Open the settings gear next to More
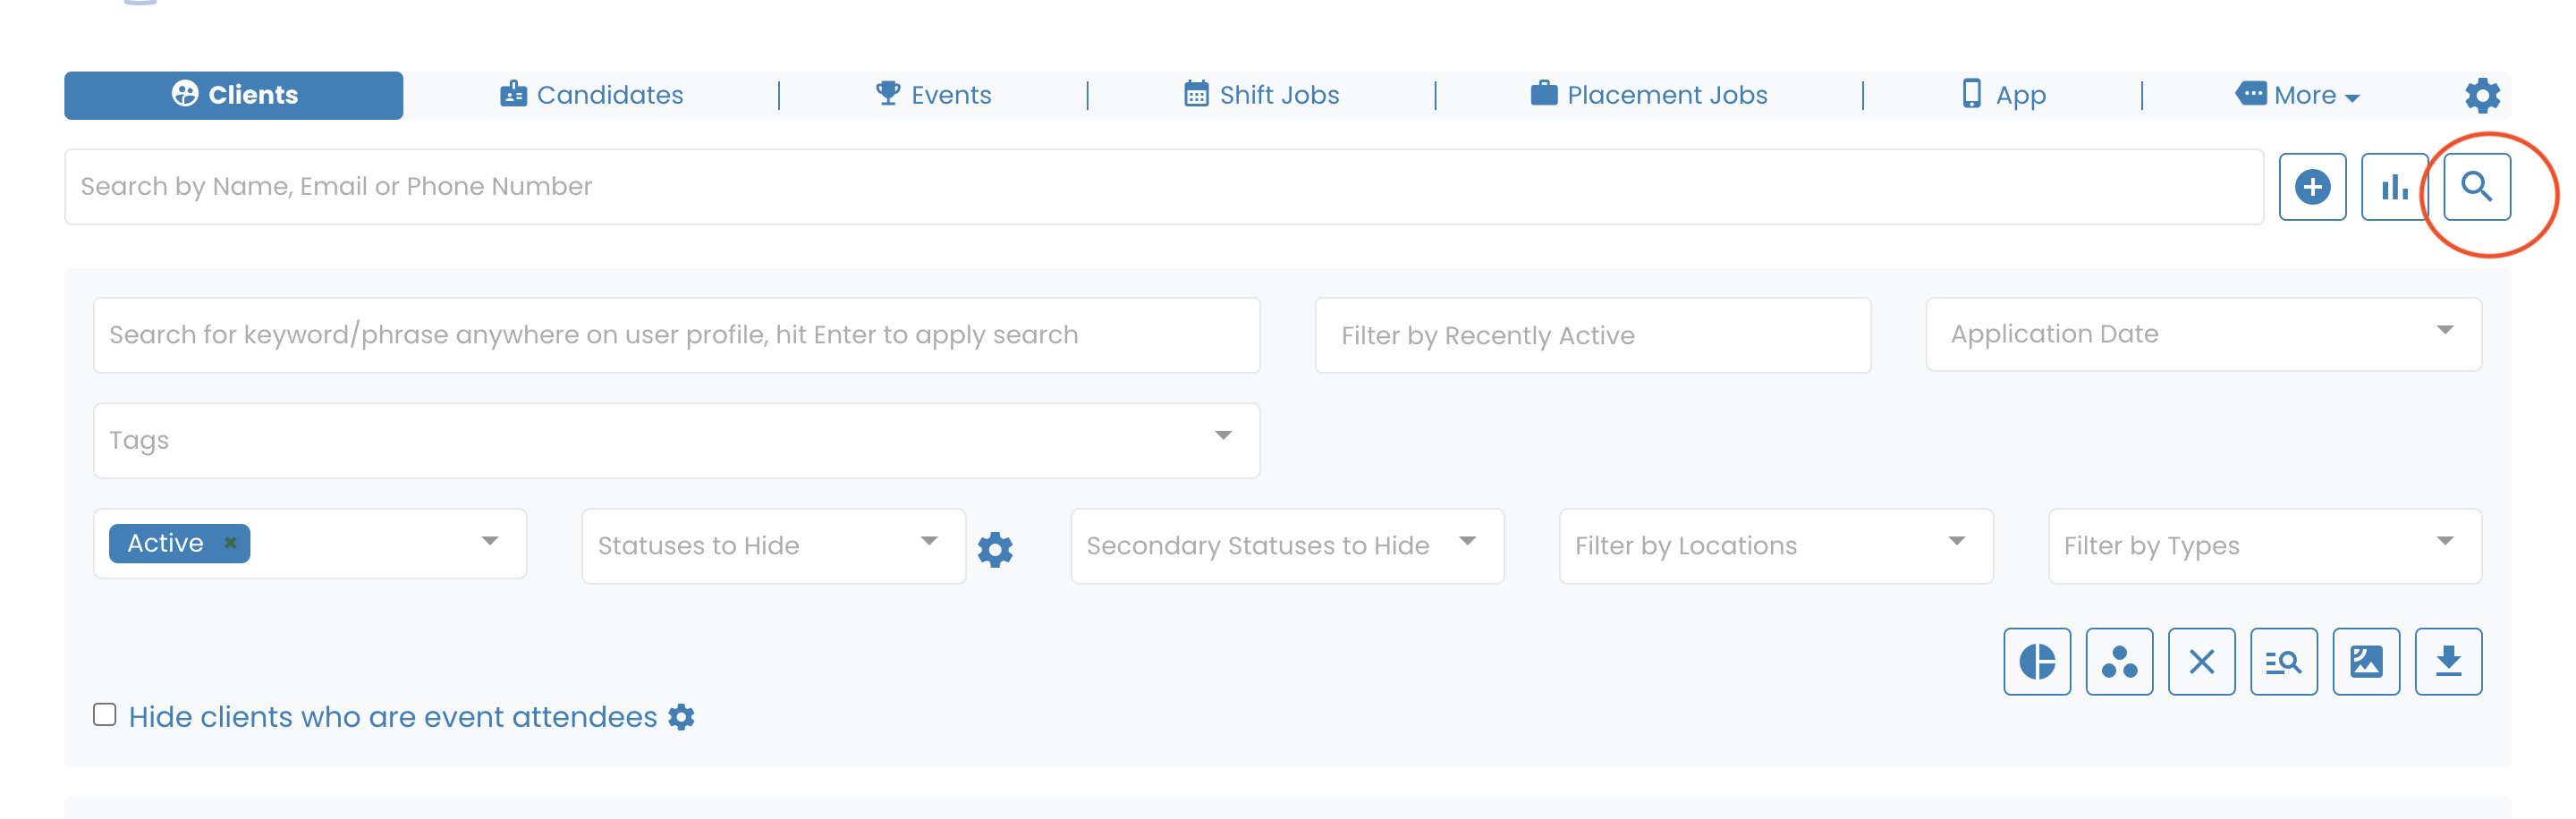 click(2481, 95)
